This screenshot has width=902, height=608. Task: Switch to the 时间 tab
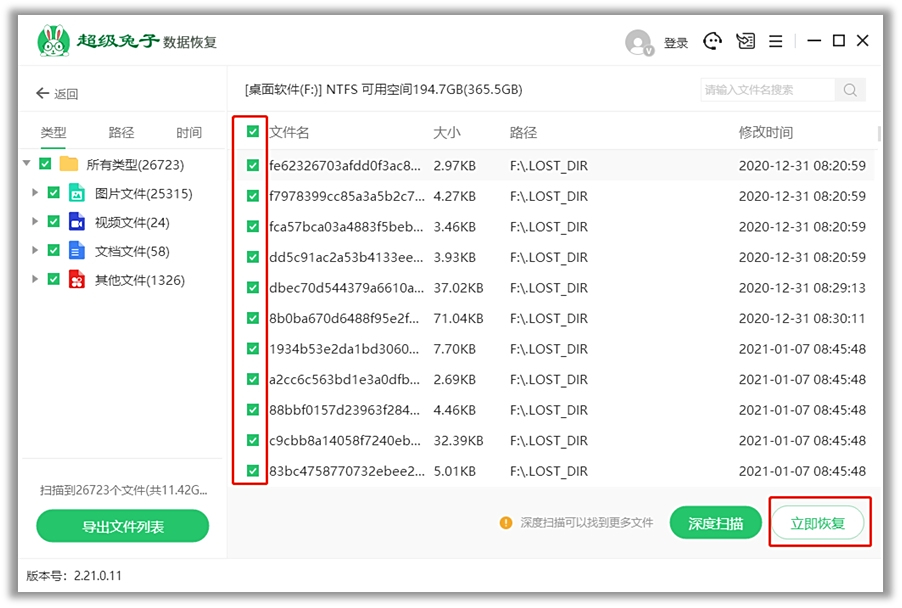point(189,133)
